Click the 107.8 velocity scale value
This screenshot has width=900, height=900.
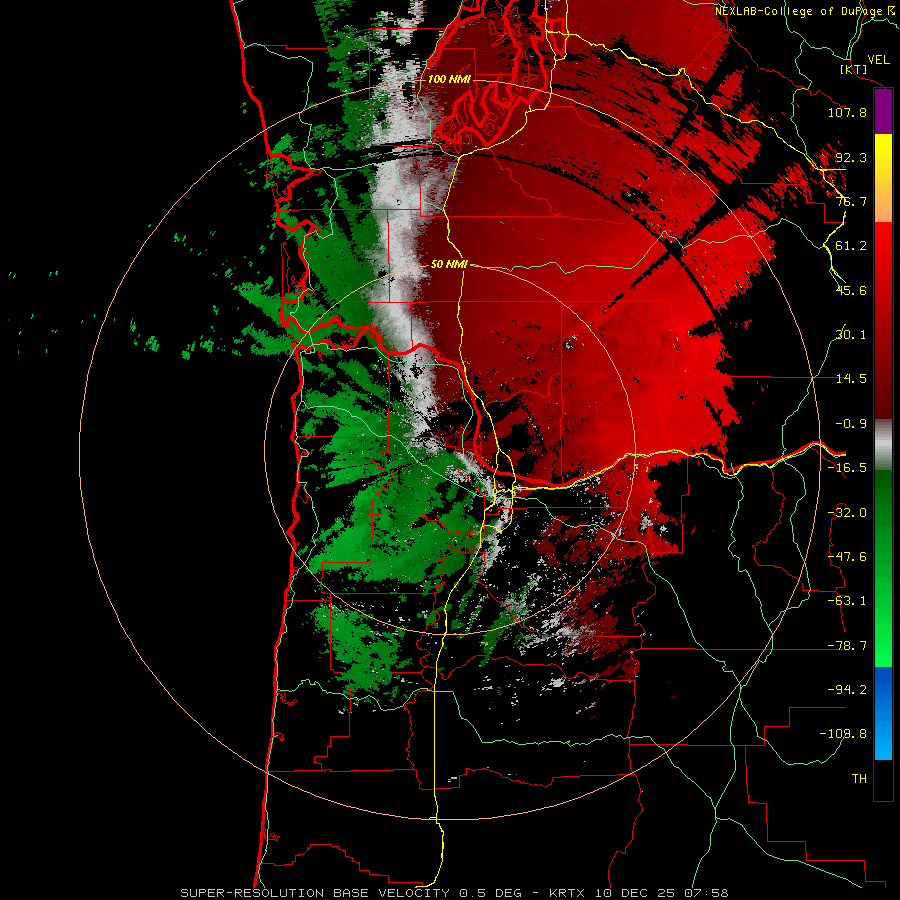[847, 112]
